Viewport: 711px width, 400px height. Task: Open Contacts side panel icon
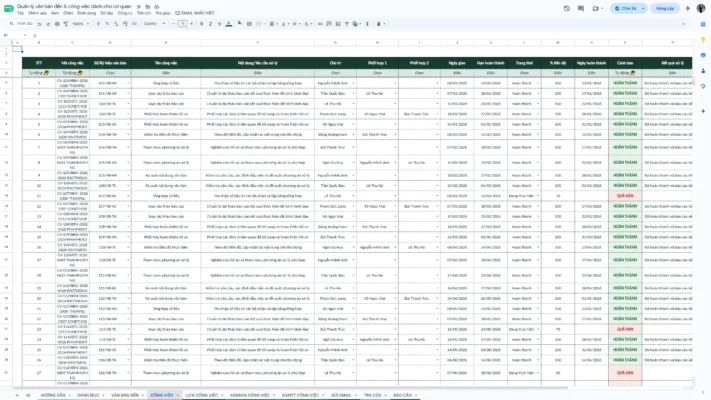[703, 71]
